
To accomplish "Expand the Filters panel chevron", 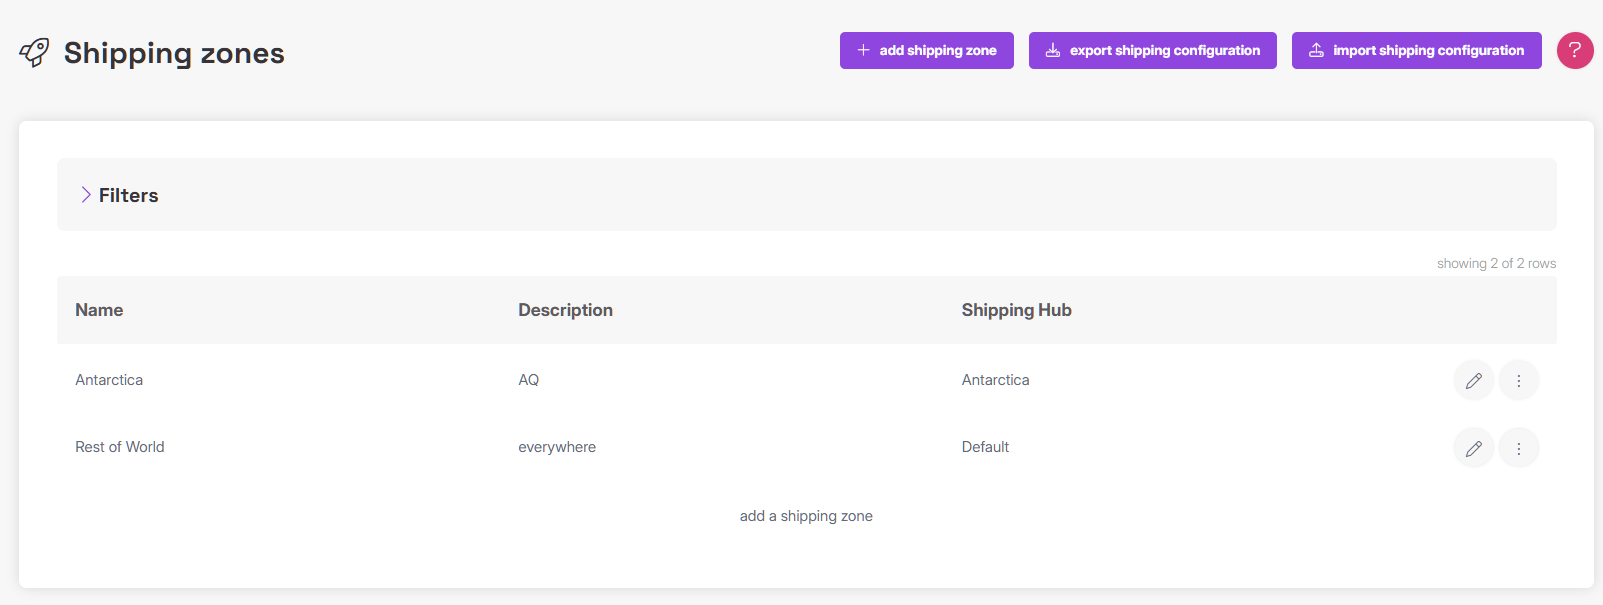I will tap(86, 195).
